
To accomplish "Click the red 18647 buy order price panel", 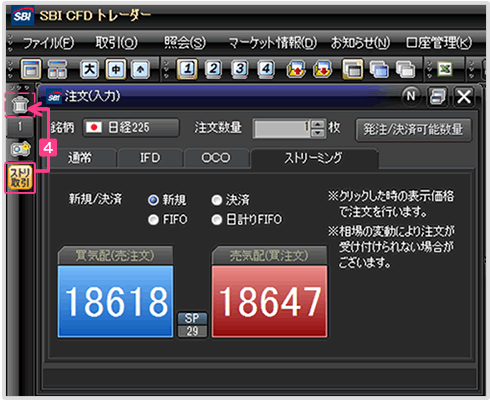I will point(269,301).
